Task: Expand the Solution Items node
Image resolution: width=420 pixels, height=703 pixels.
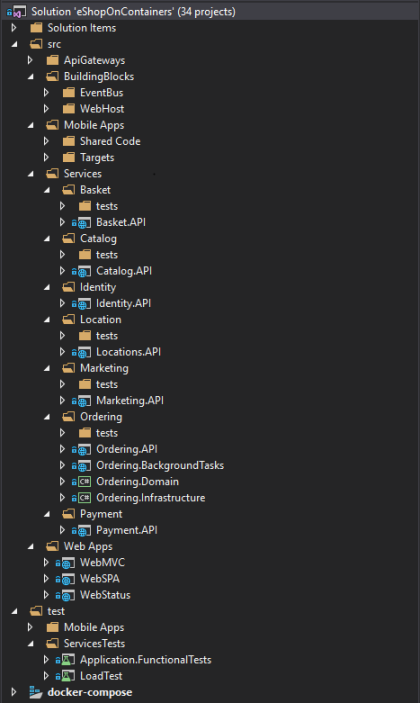Action: click(14, 28)
